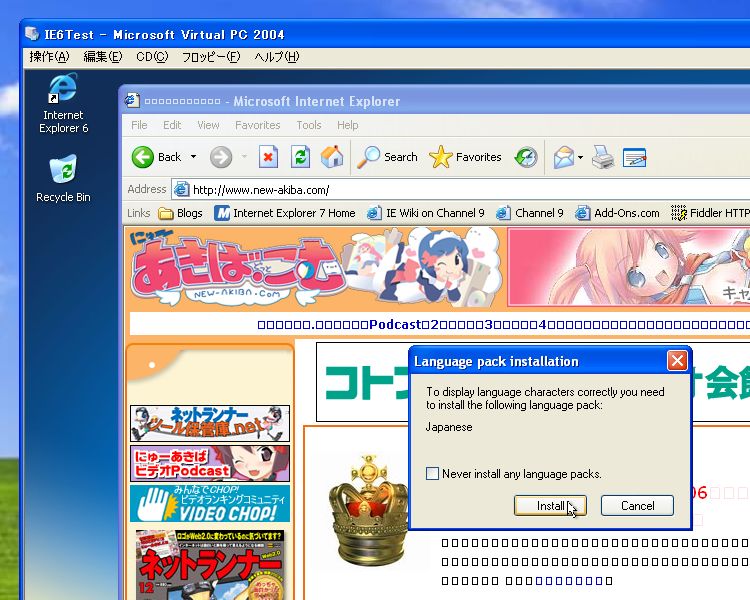Open the 編集(E) menu in Virtual PC
This screenshot has width=750, height=600.
103,57
